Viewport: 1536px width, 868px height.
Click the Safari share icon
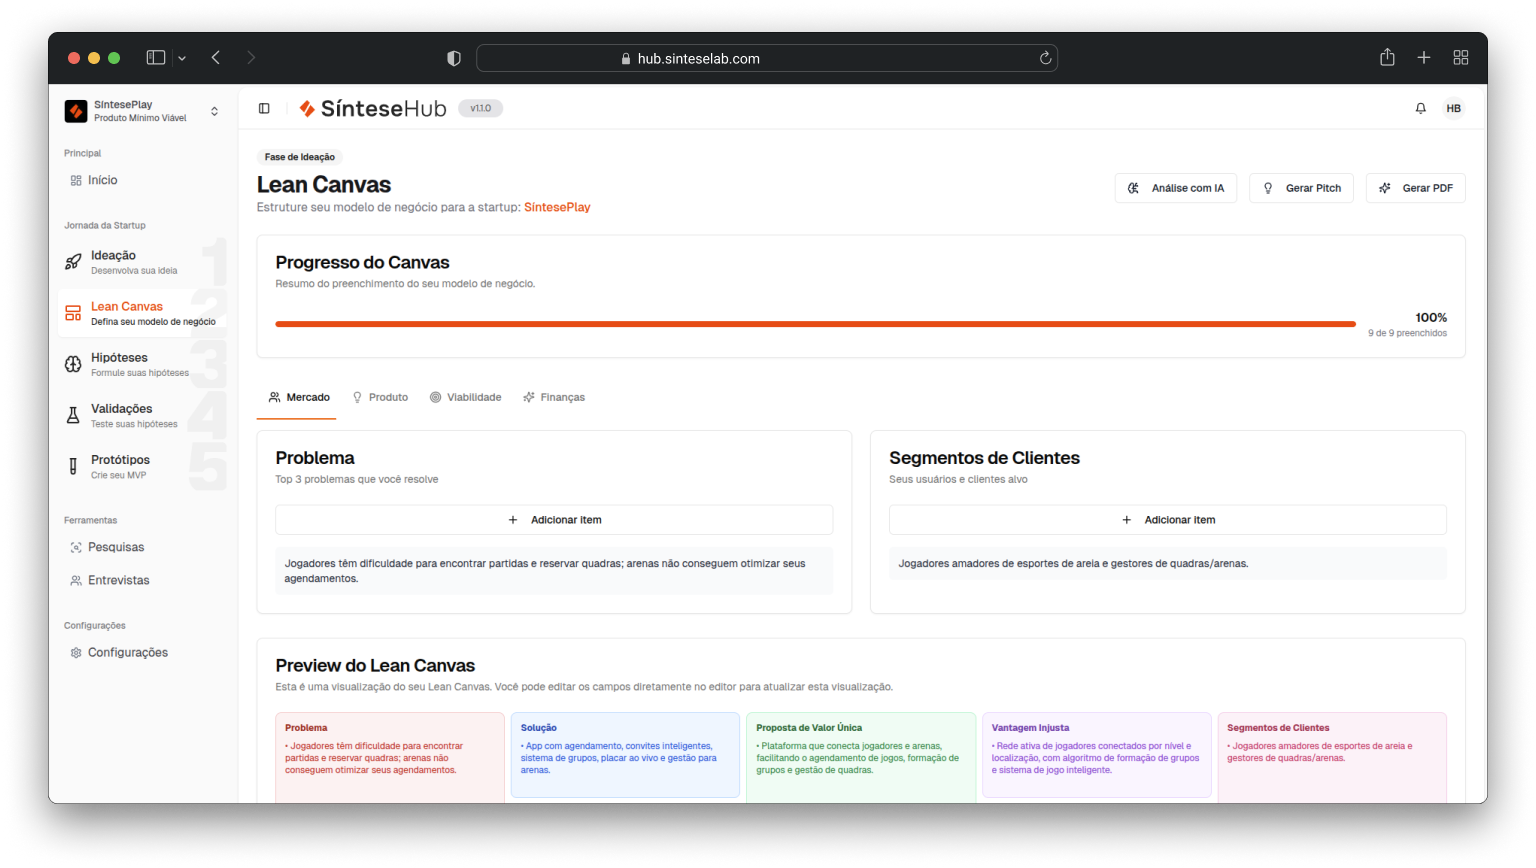pos(1387,58)
